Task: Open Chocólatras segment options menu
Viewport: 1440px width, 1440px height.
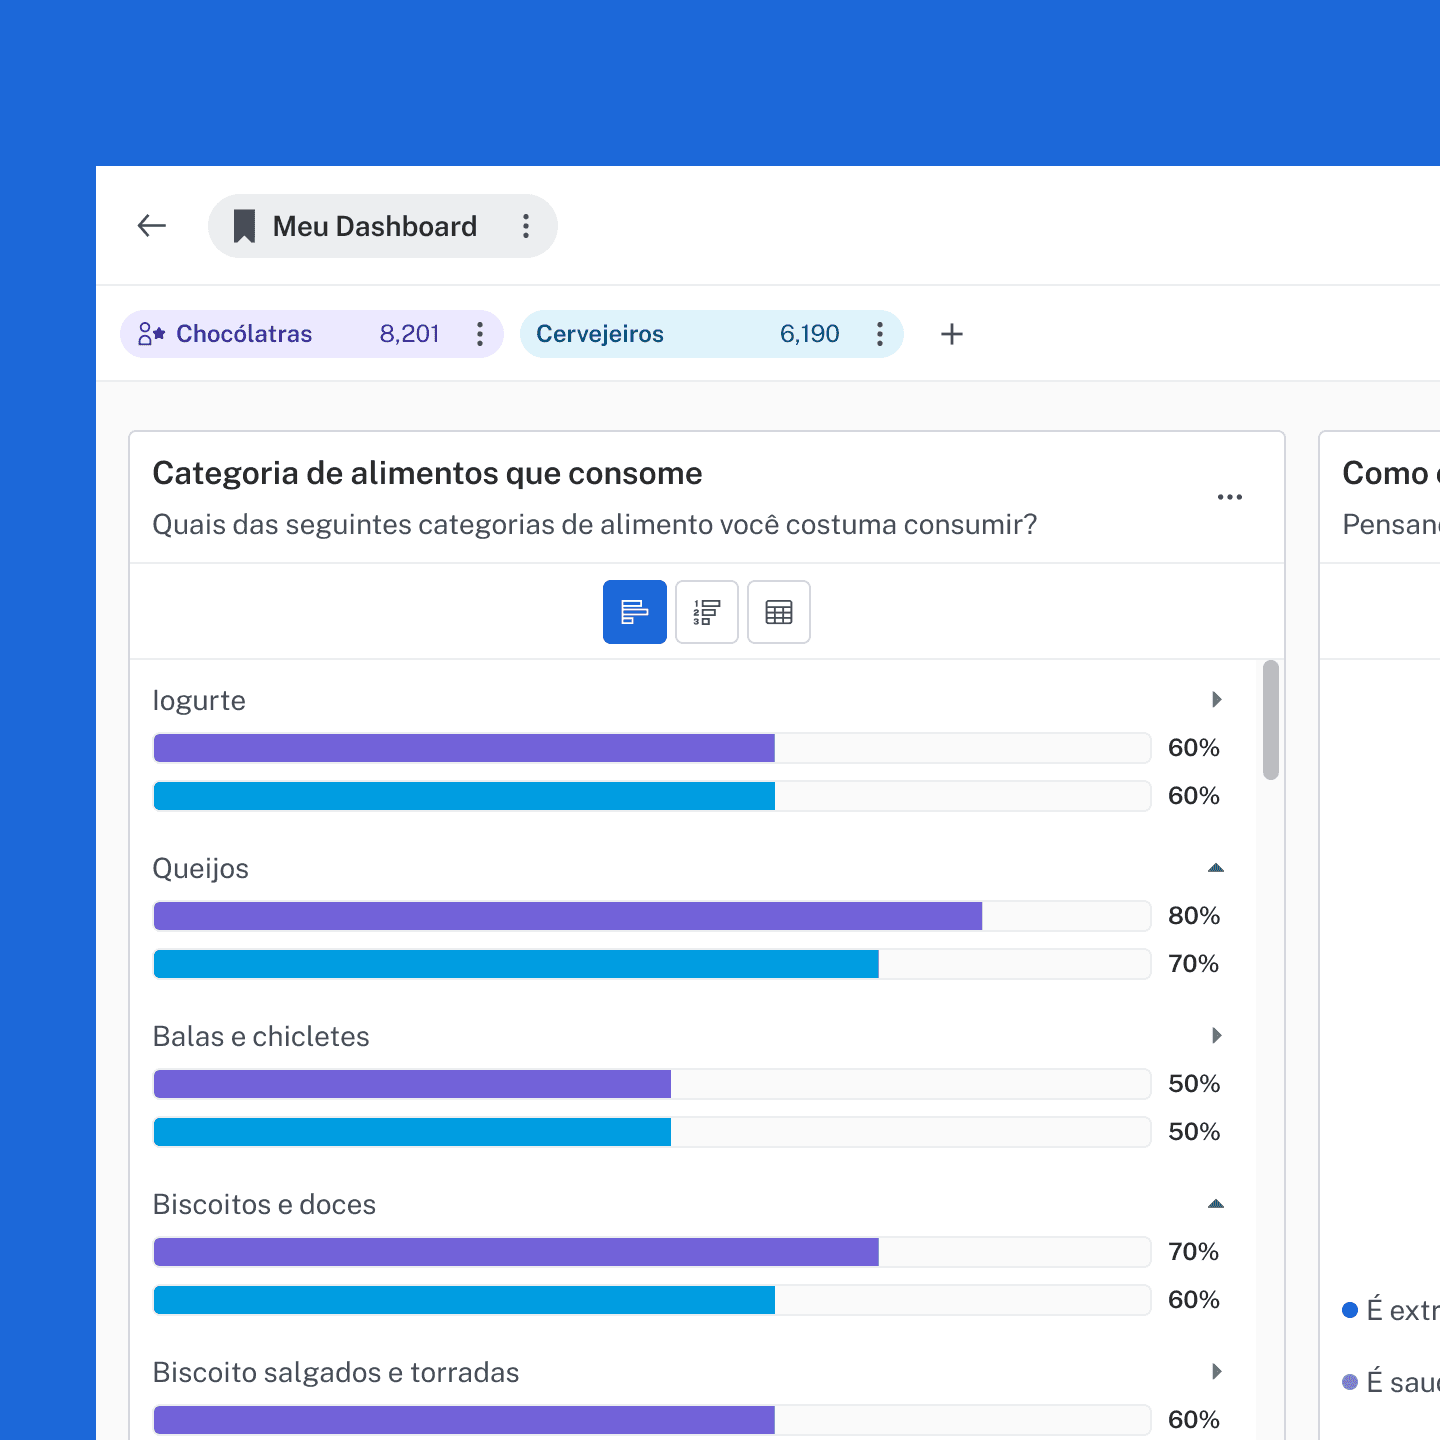Action: point(480,334)
